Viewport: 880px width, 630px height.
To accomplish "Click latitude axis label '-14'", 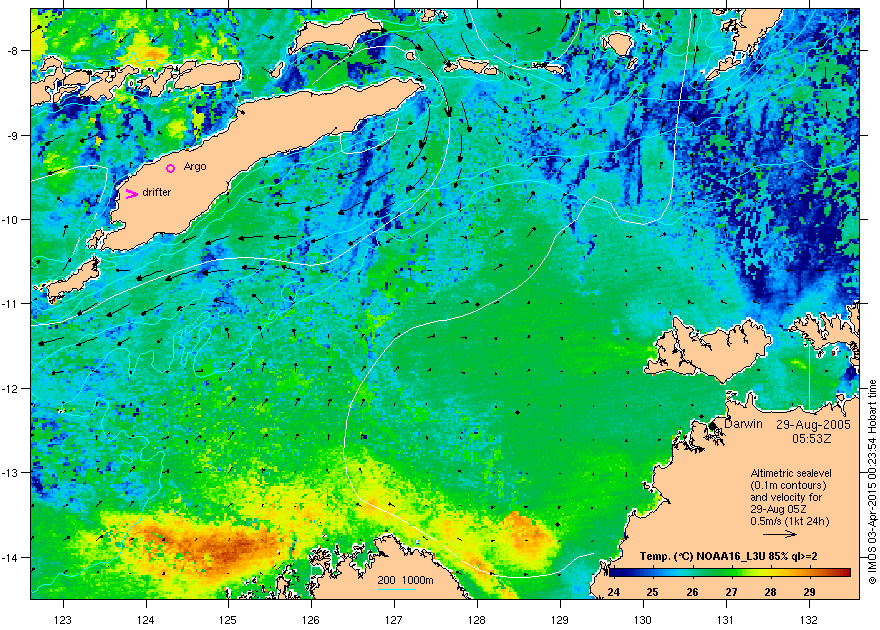I will coord(11,557).
